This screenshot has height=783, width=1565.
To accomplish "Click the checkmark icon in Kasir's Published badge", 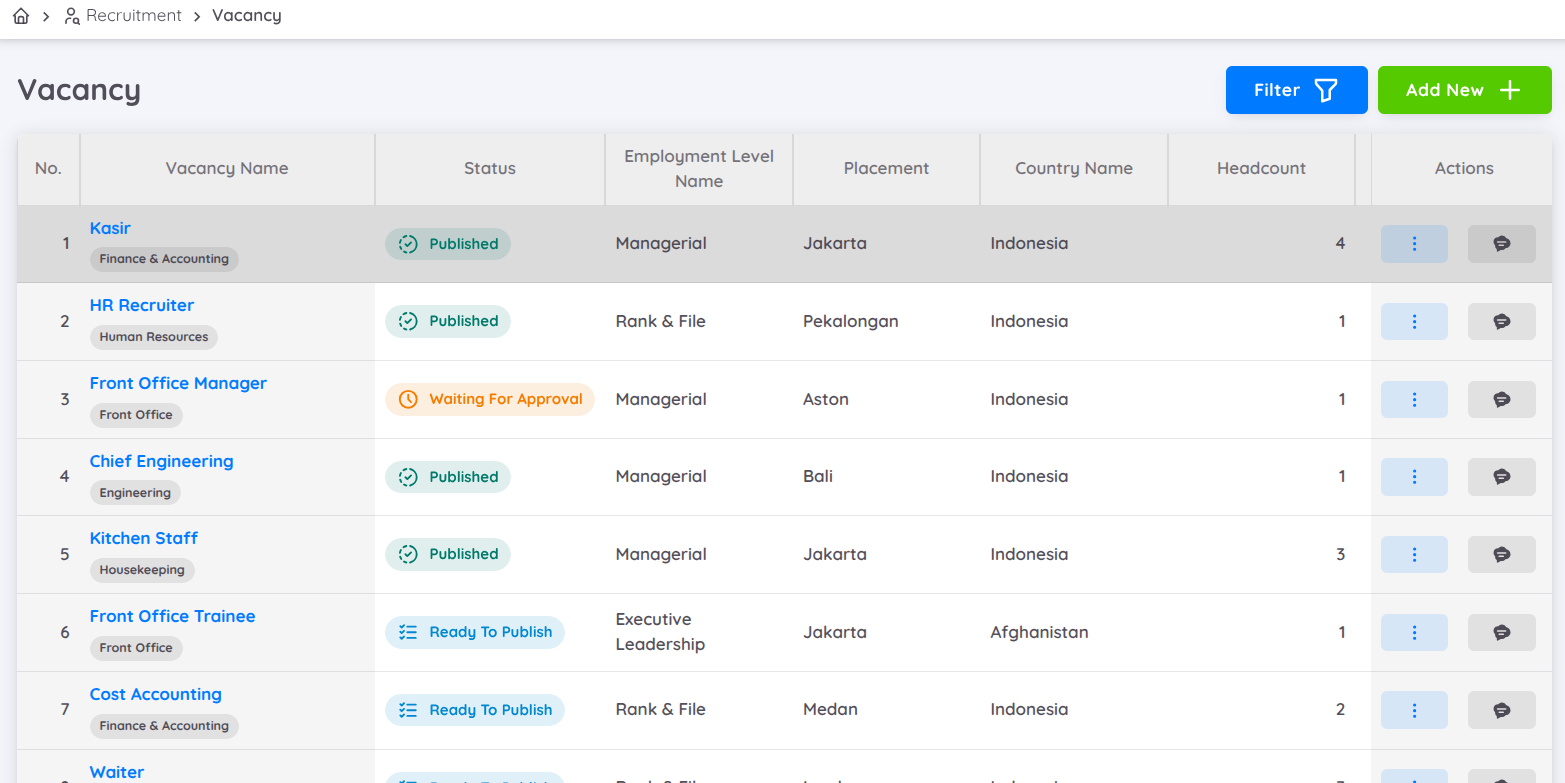I will 407,243.
